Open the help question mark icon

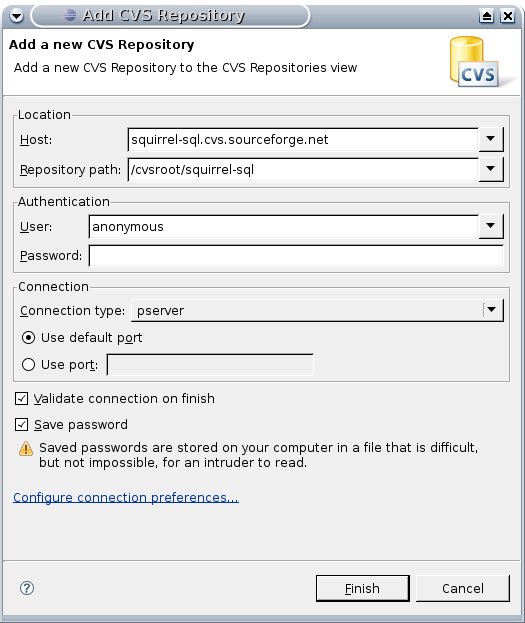pos(27,588)
